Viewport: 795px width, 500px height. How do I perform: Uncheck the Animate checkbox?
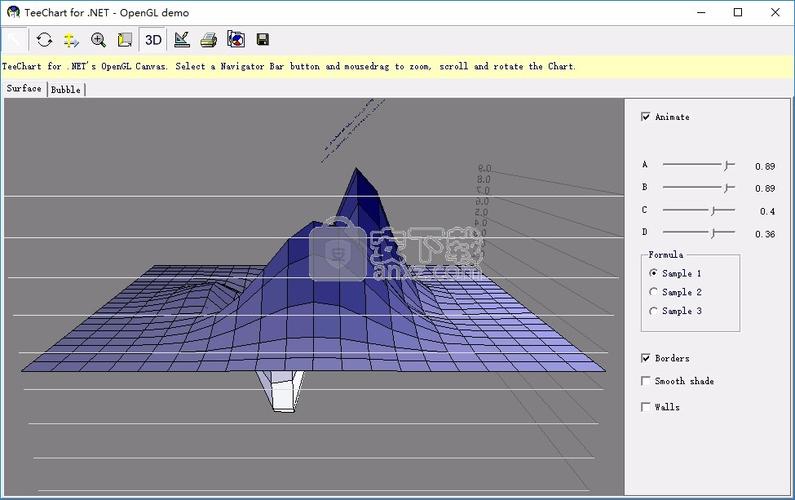point(645,117)
